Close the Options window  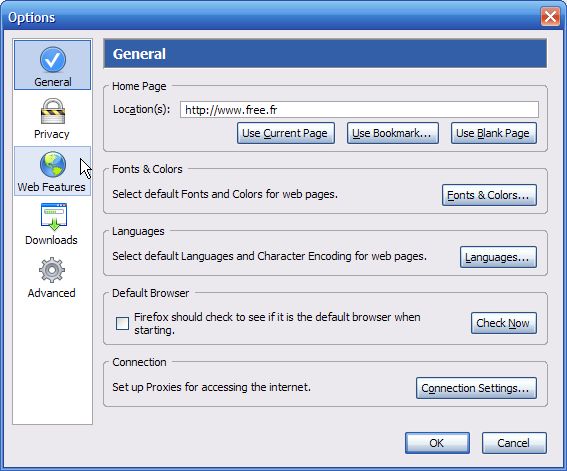[550, 17]
